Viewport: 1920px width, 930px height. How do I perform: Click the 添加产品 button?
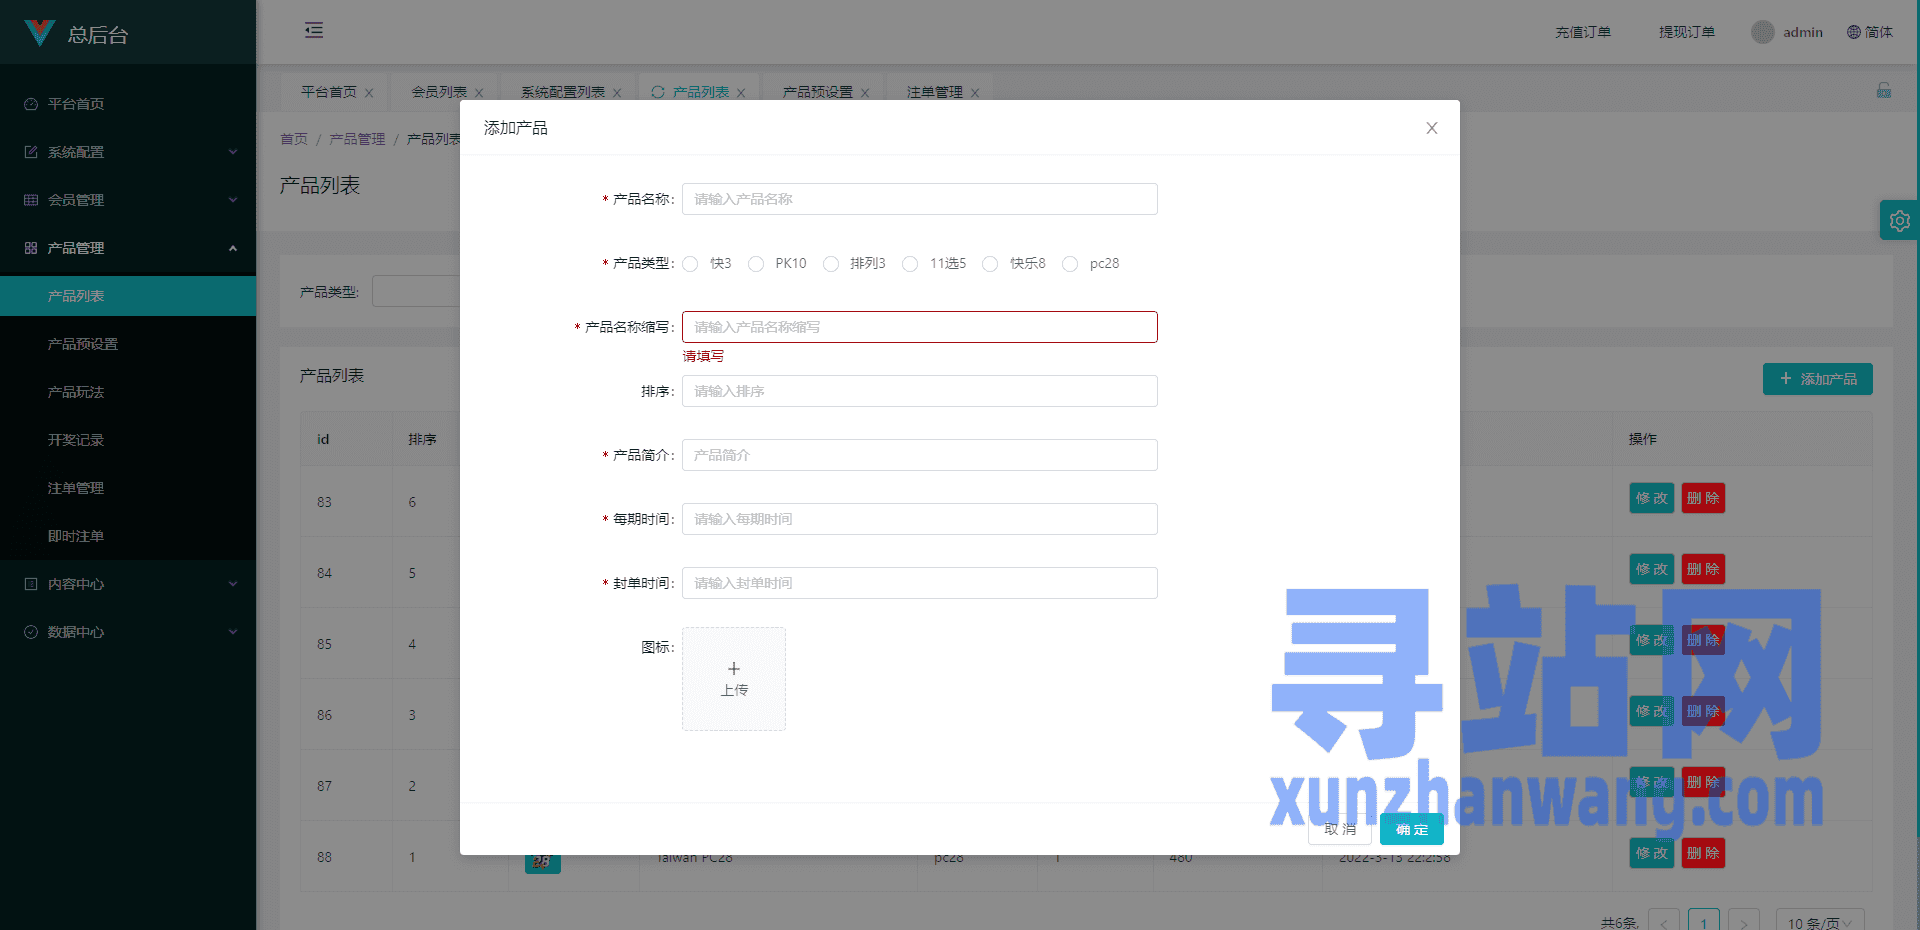click(x=1818, y=379)
